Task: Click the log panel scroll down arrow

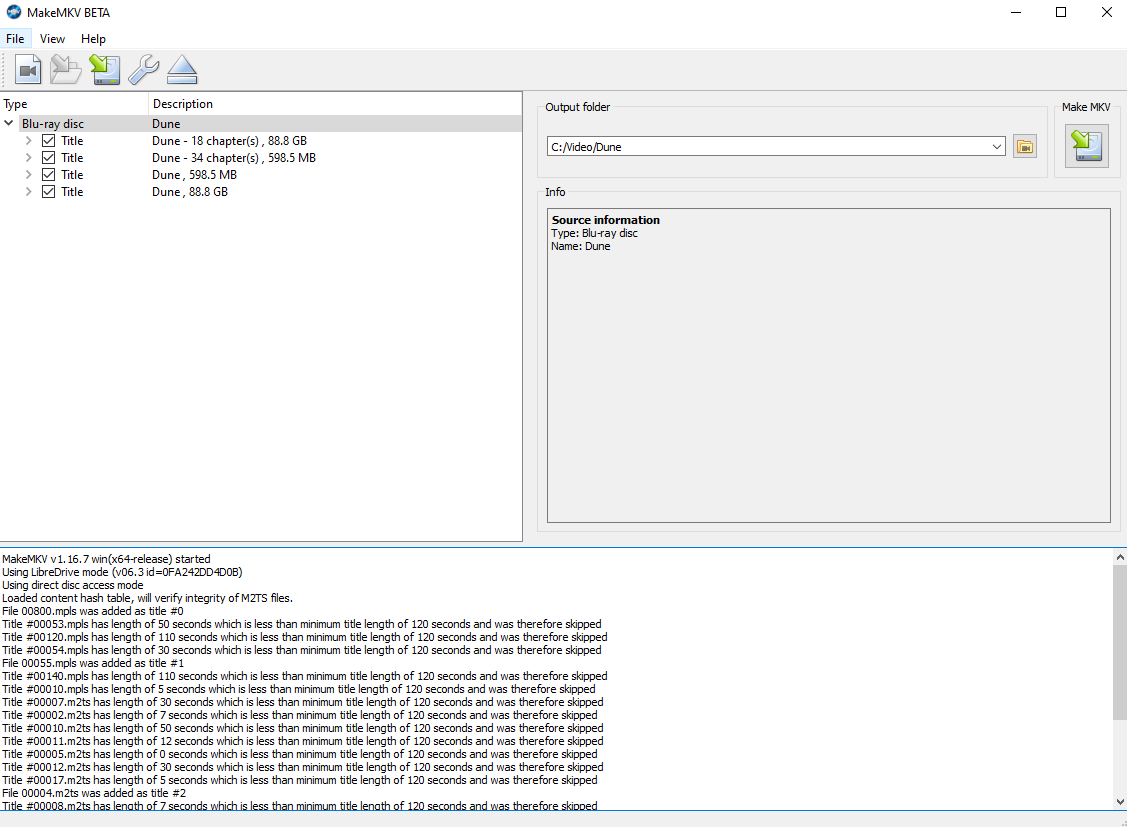Action: pos(1120,802)
